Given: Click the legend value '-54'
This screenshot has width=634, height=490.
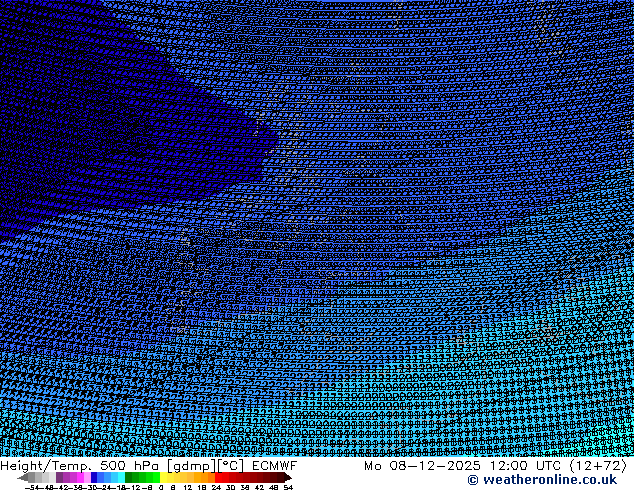Looking at the screenshot, I should (32, 487).
